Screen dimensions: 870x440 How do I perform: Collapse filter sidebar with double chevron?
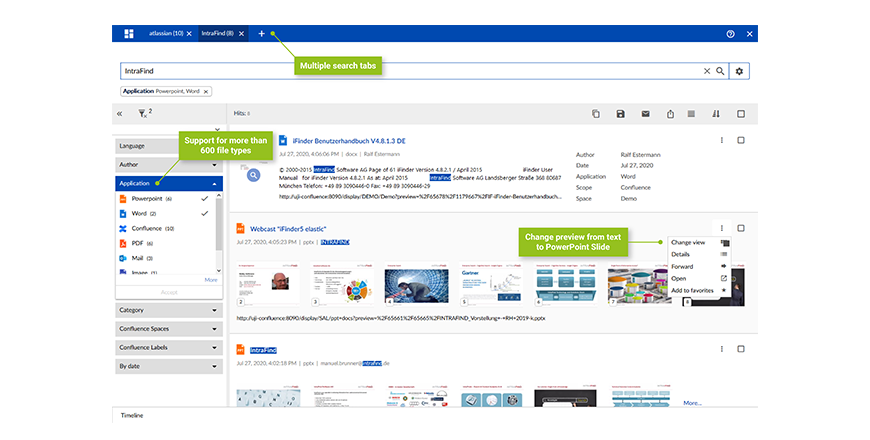[119, 114]
